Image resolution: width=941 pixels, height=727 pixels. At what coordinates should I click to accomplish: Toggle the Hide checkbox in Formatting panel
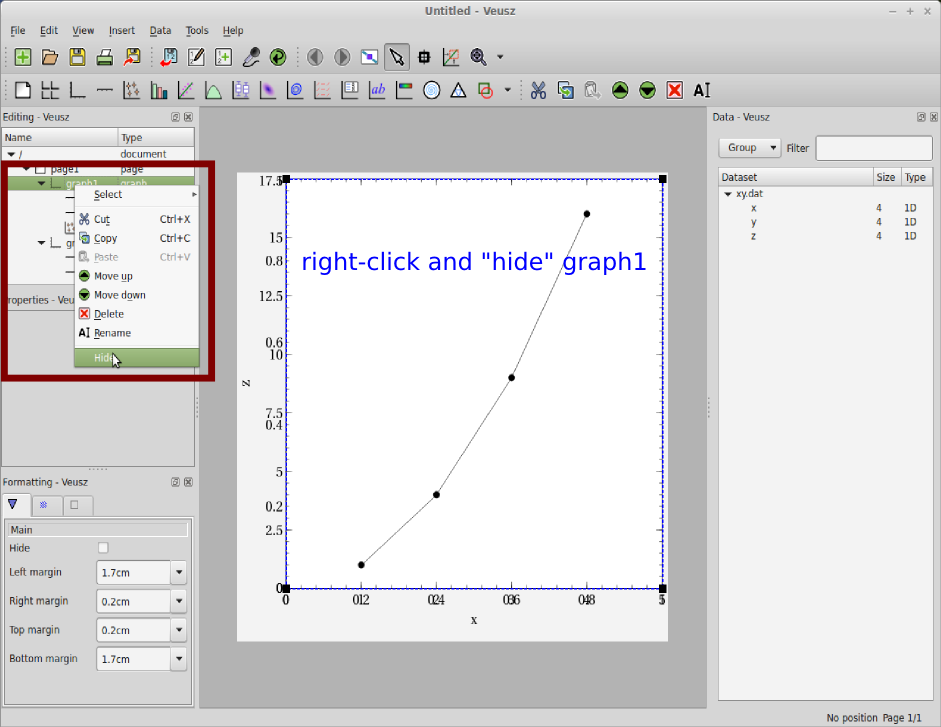(102, 548)
